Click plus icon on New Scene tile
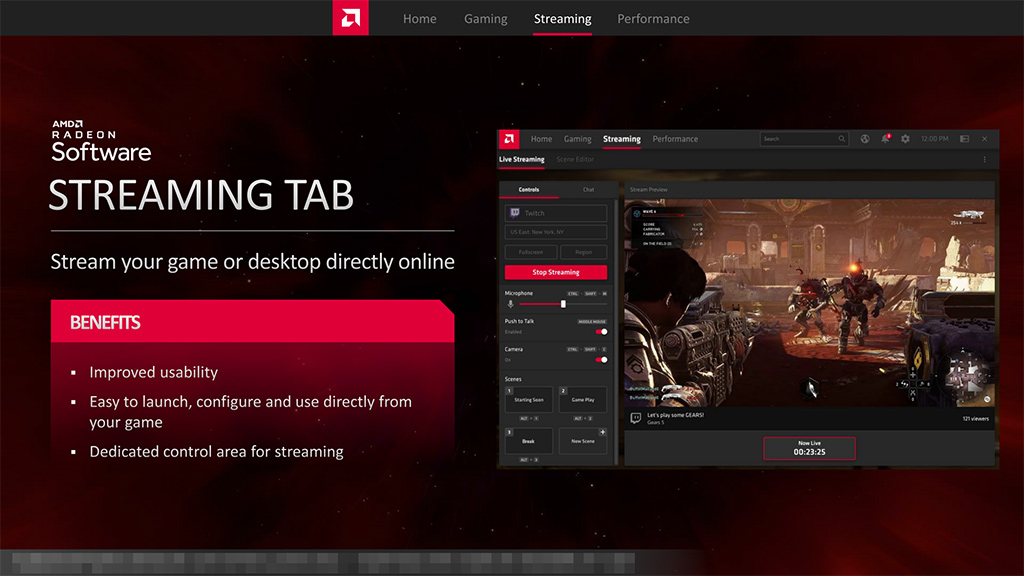Viewport: 1024px width, 576px height. coord(603,432)
